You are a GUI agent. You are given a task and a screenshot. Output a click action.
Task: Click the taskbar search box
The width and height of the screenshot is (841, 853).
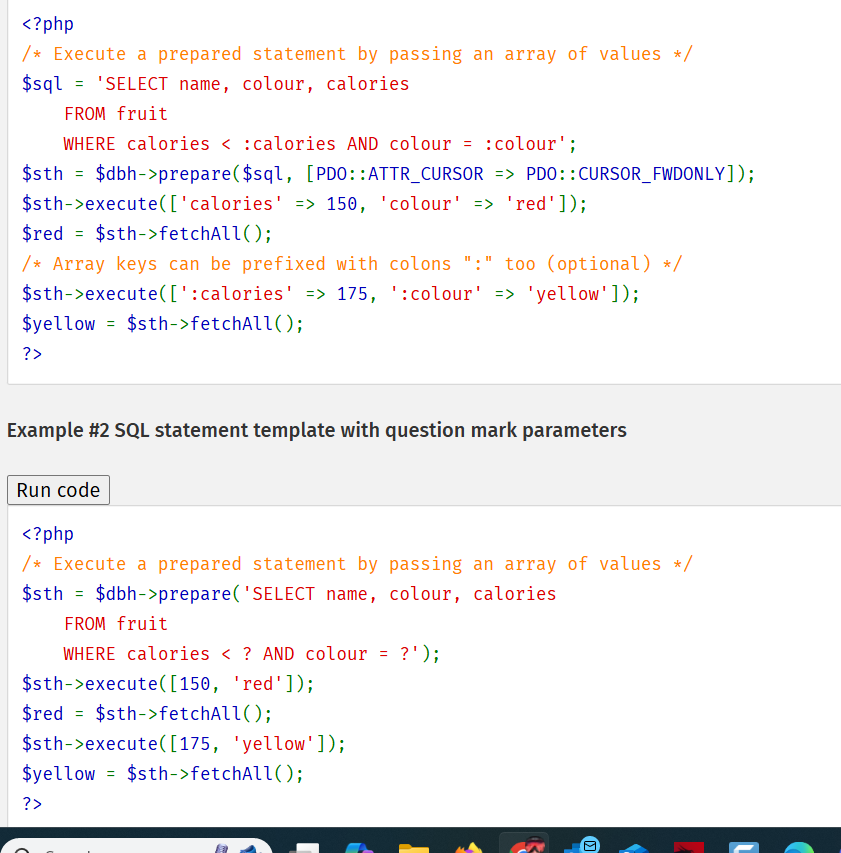(120, 848)
